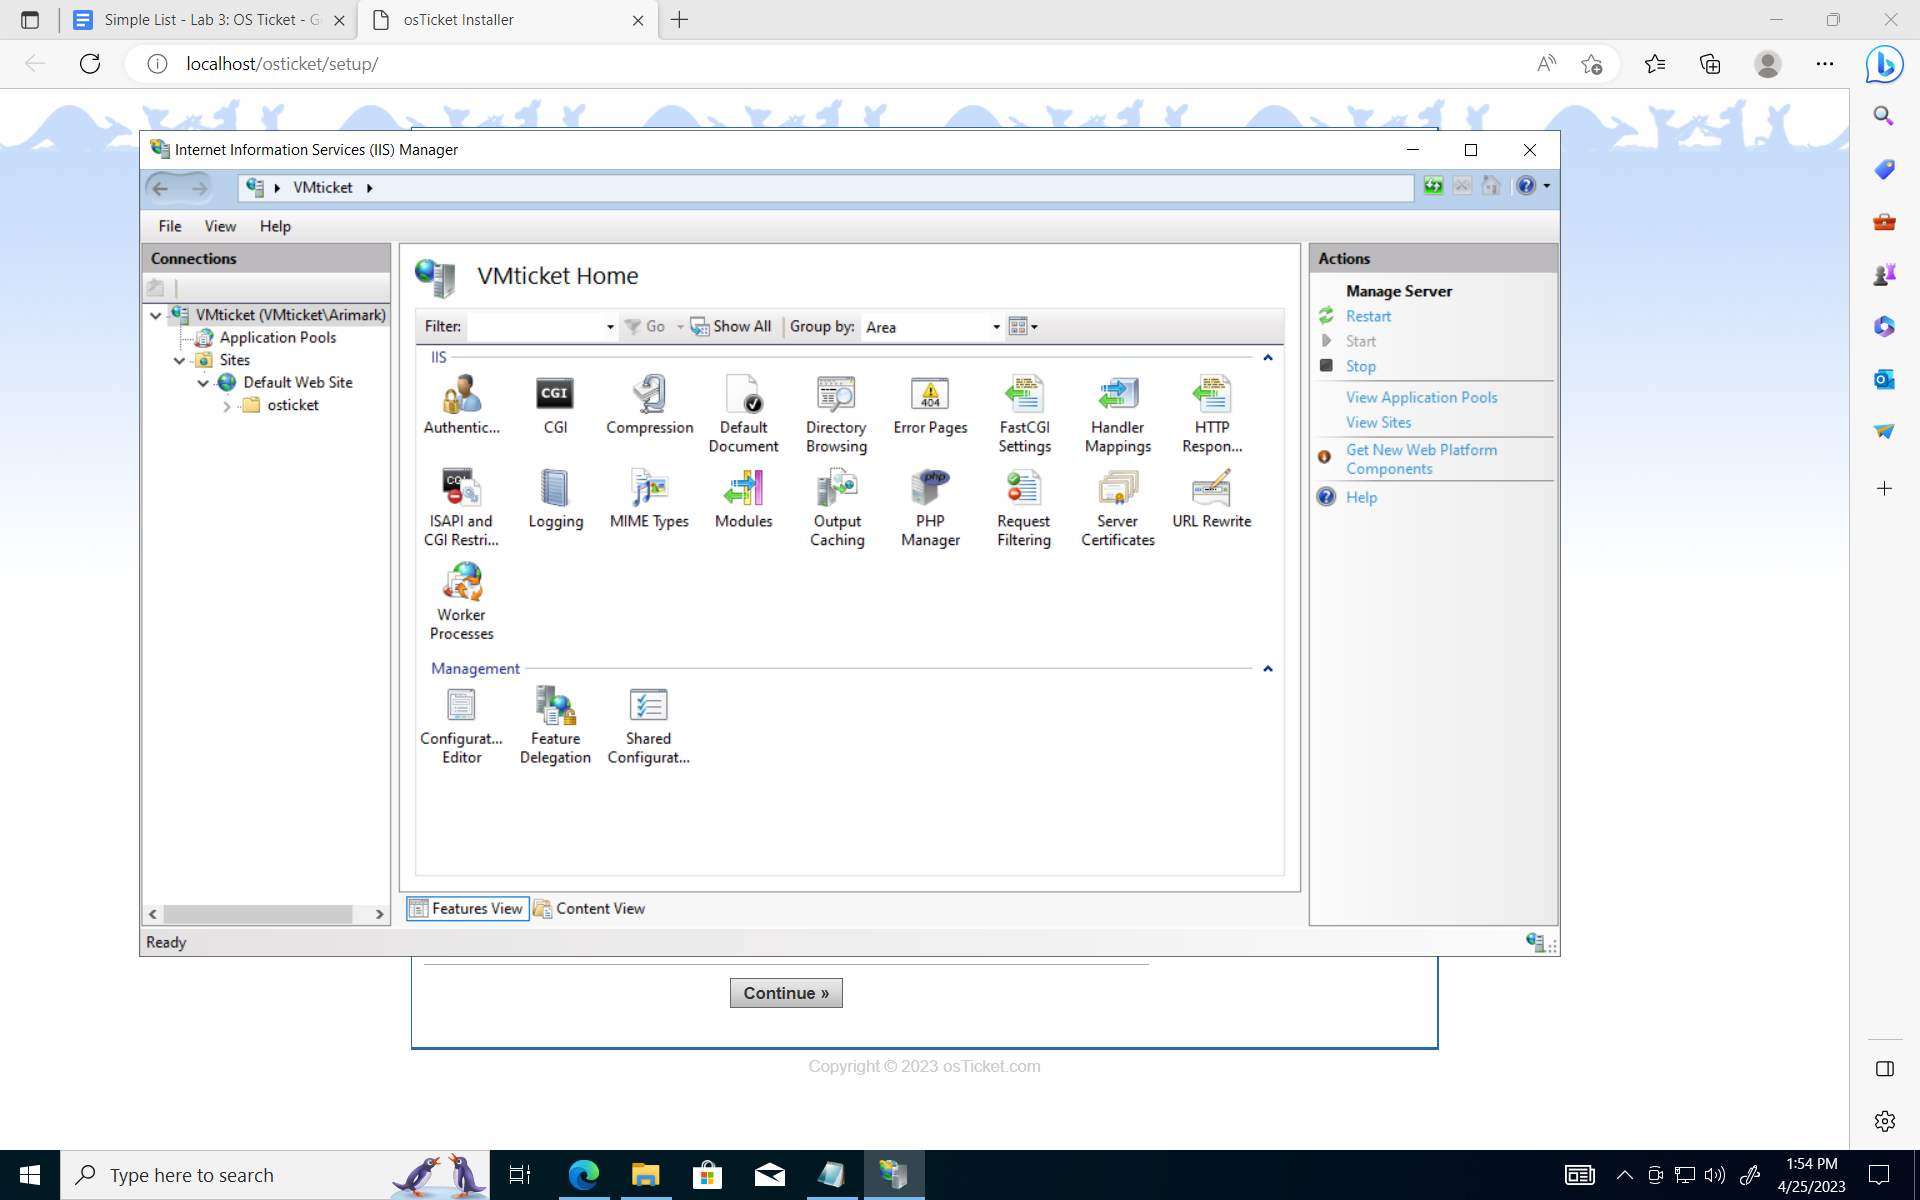Click View Application Pools link
The height and width of the screenshot is (1200, 1920).
1421,397
